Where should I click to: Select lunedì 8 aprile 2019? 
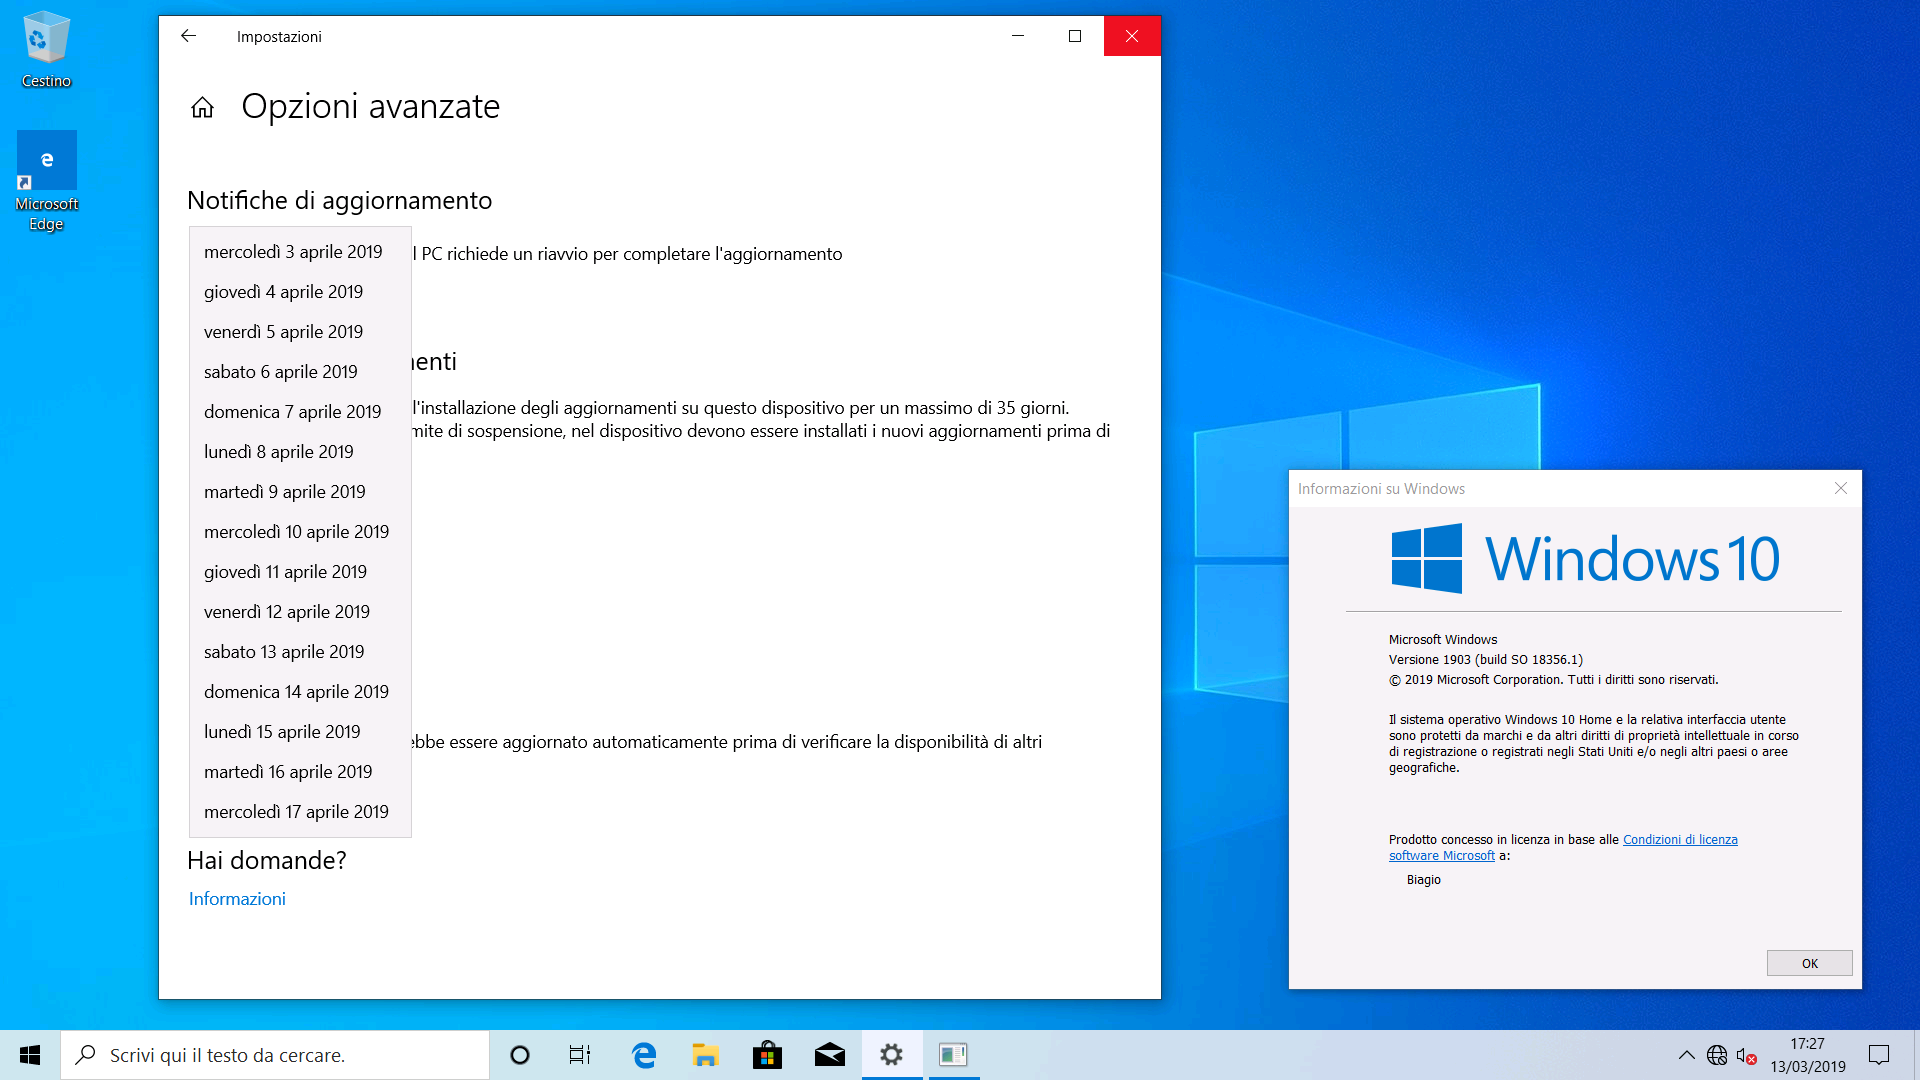click(x=300, y=452)
